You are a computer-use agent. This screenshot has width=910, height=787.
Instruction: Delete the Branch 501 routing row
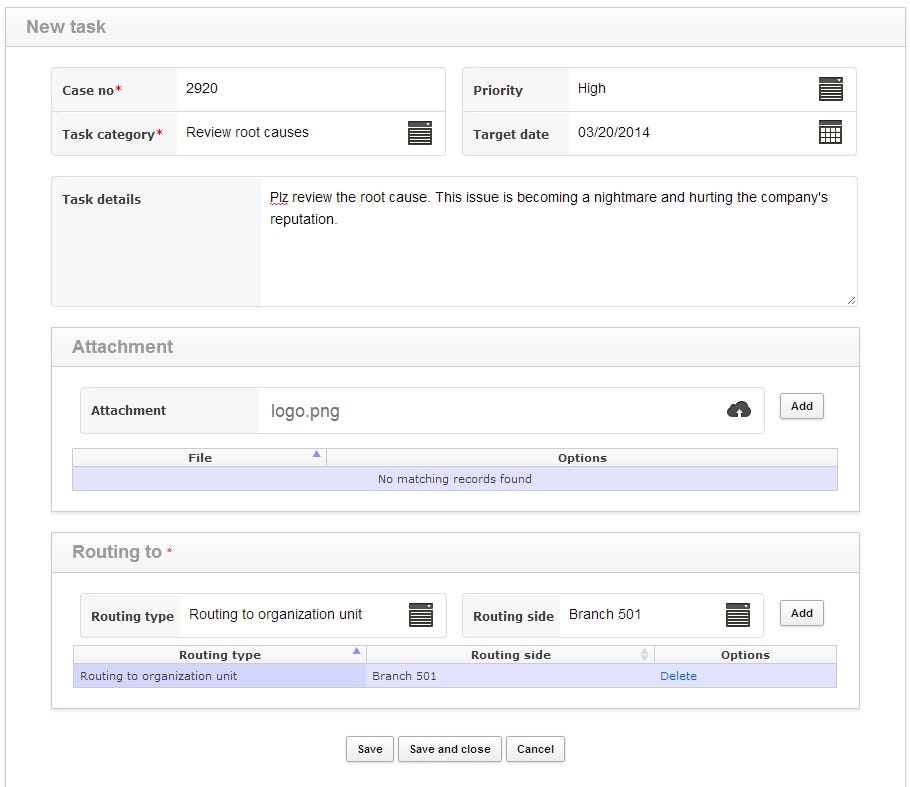[678, 676]
